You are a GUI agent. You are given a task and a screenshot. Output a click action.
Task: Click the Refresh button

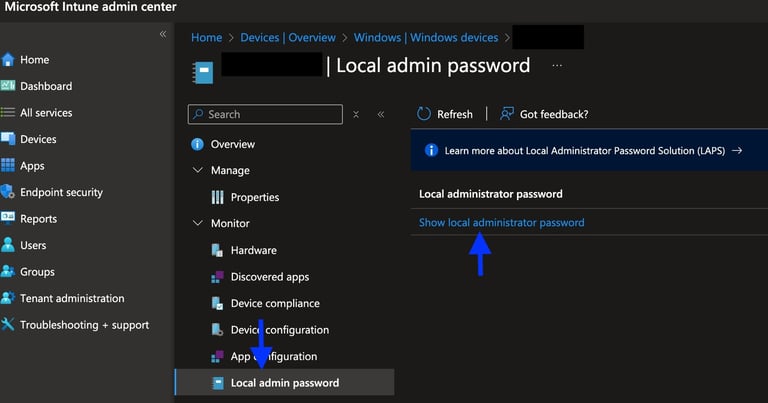pyautogui.click(x=445, y=114)
